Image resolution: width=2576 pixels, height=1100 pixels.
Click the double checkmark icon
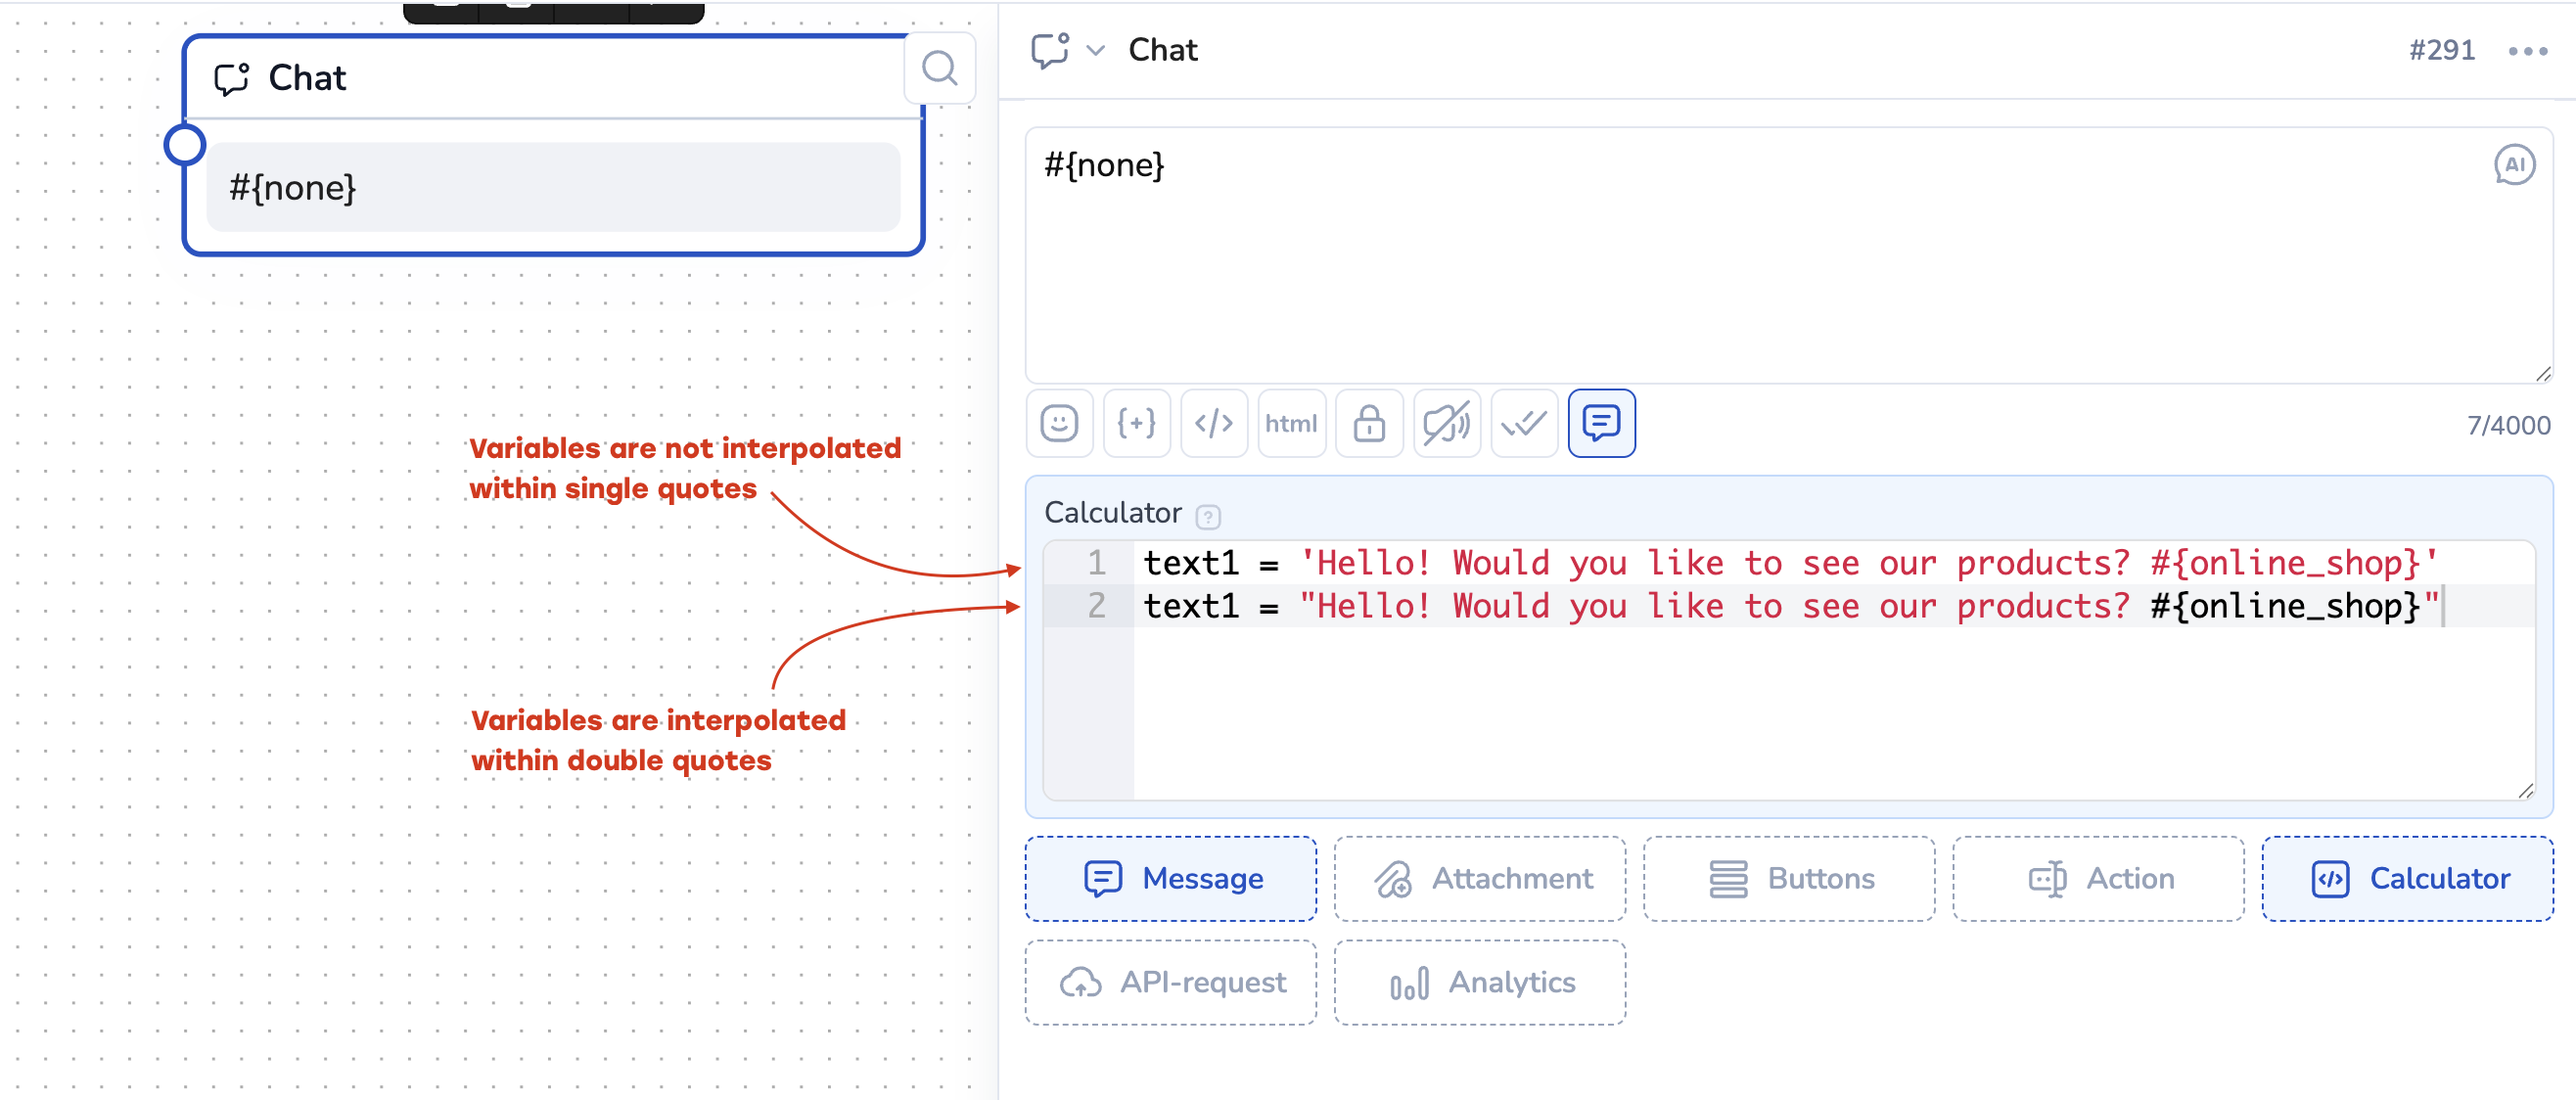[1524, 423]
